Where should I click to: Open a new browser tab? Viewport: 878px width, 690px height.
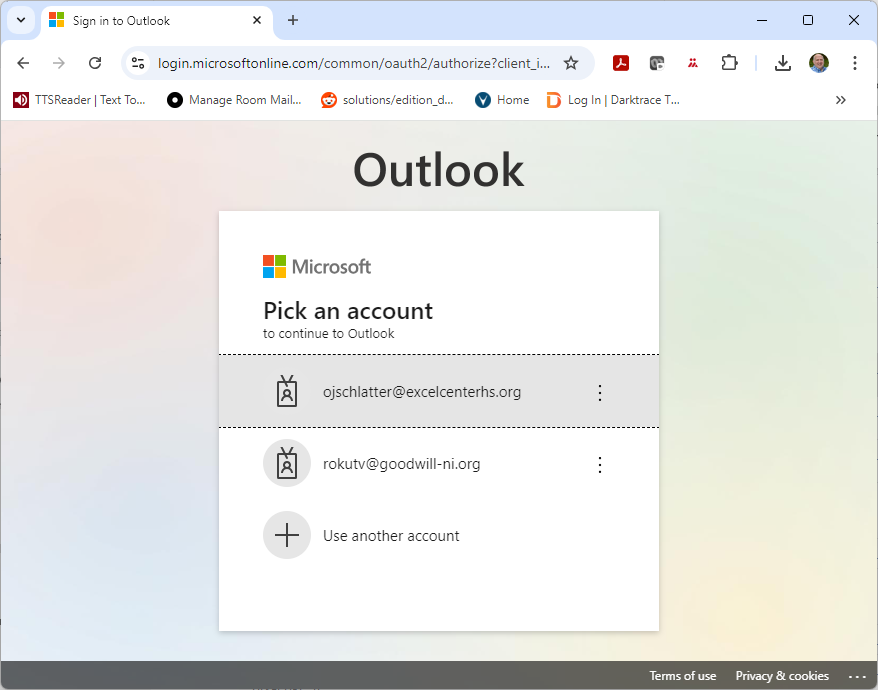[293, 20]
